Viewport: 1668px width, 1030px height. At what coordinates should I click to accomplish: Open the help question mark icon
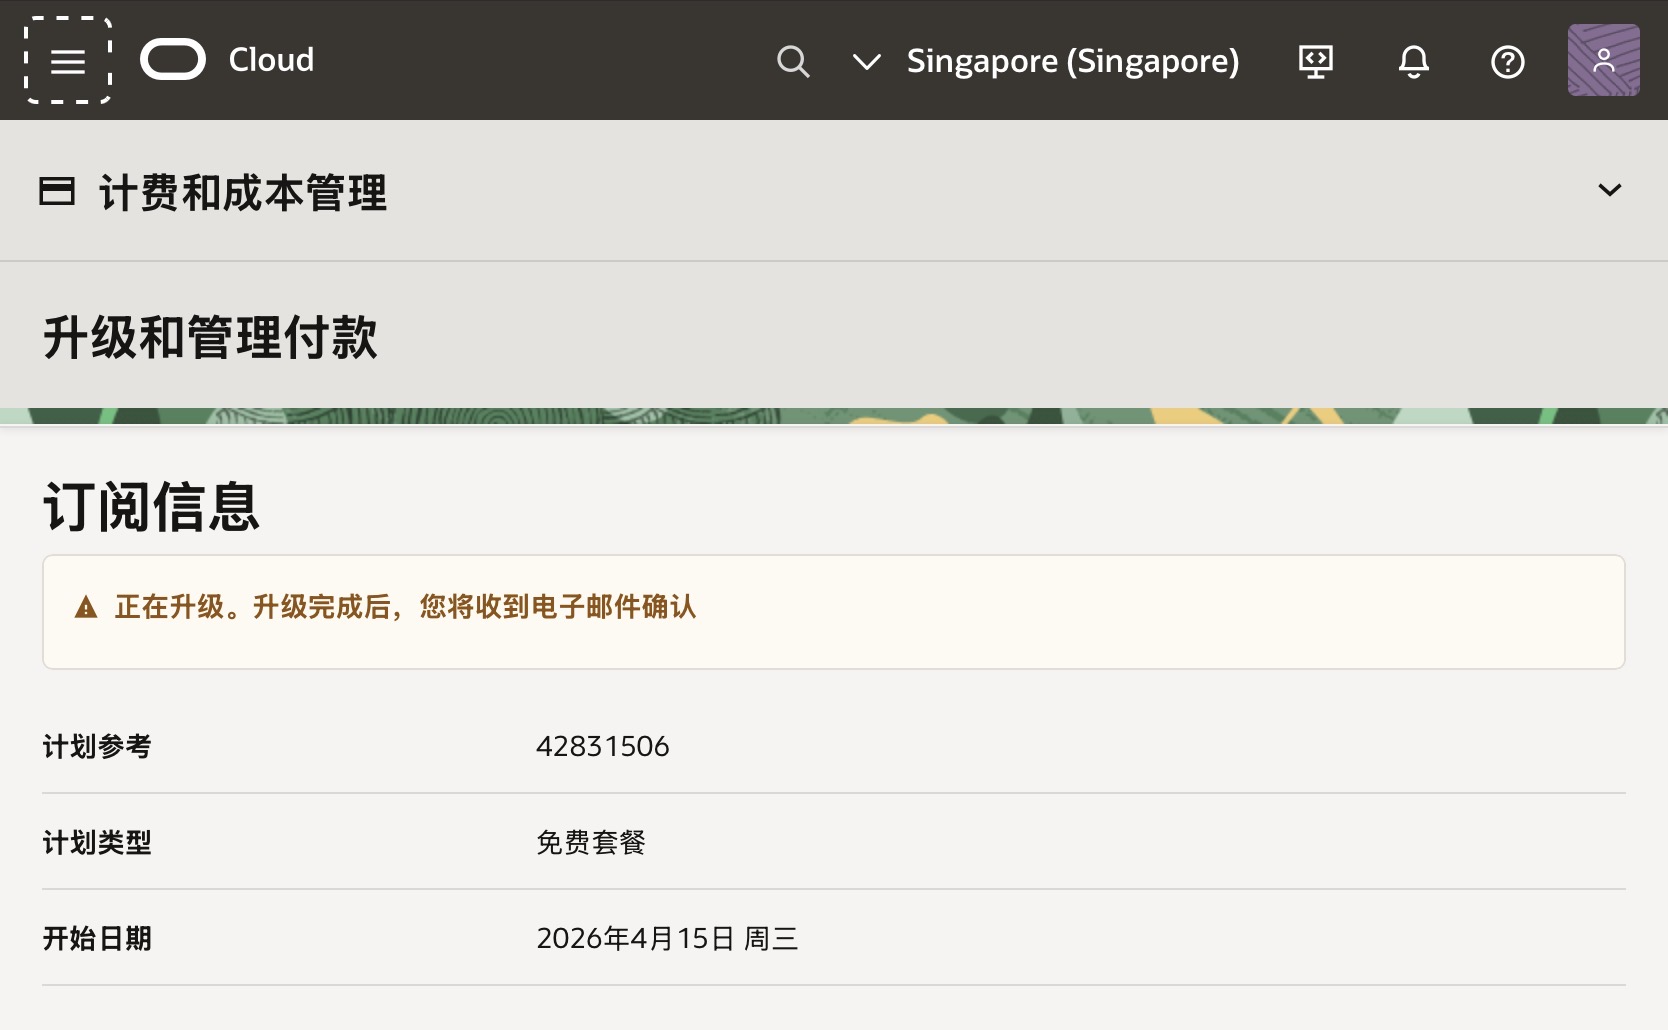[1507, 62]
